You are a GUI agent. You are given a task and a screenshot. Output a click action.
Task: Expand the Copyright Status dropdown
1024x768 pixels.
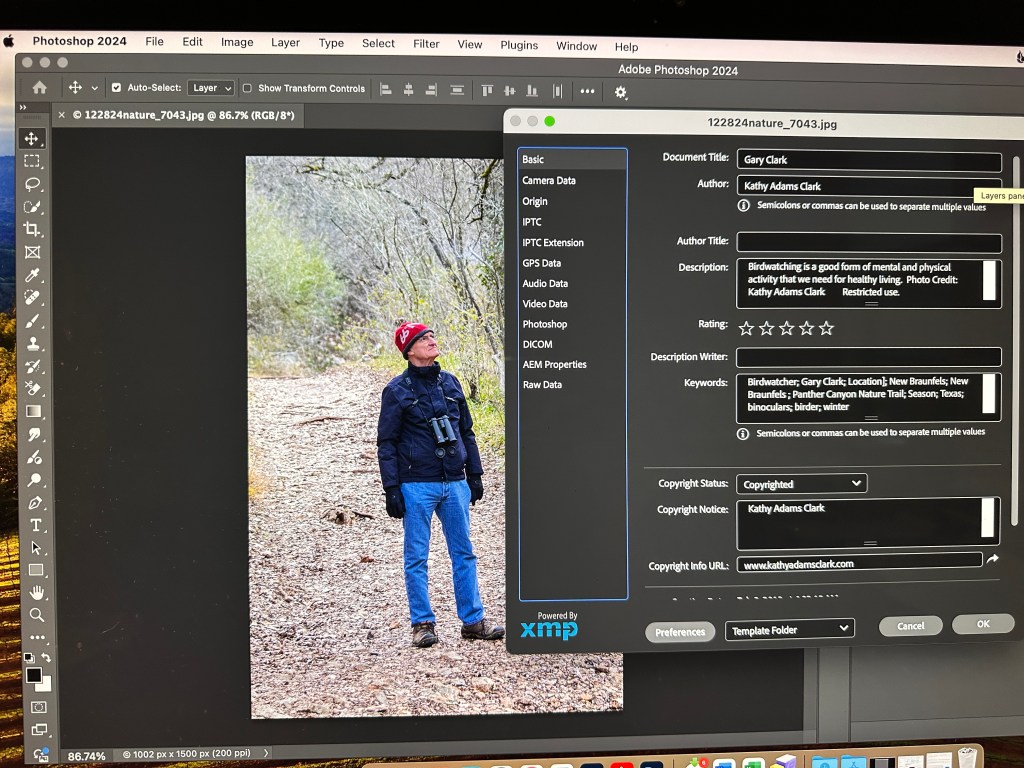[x=802, y=484]
